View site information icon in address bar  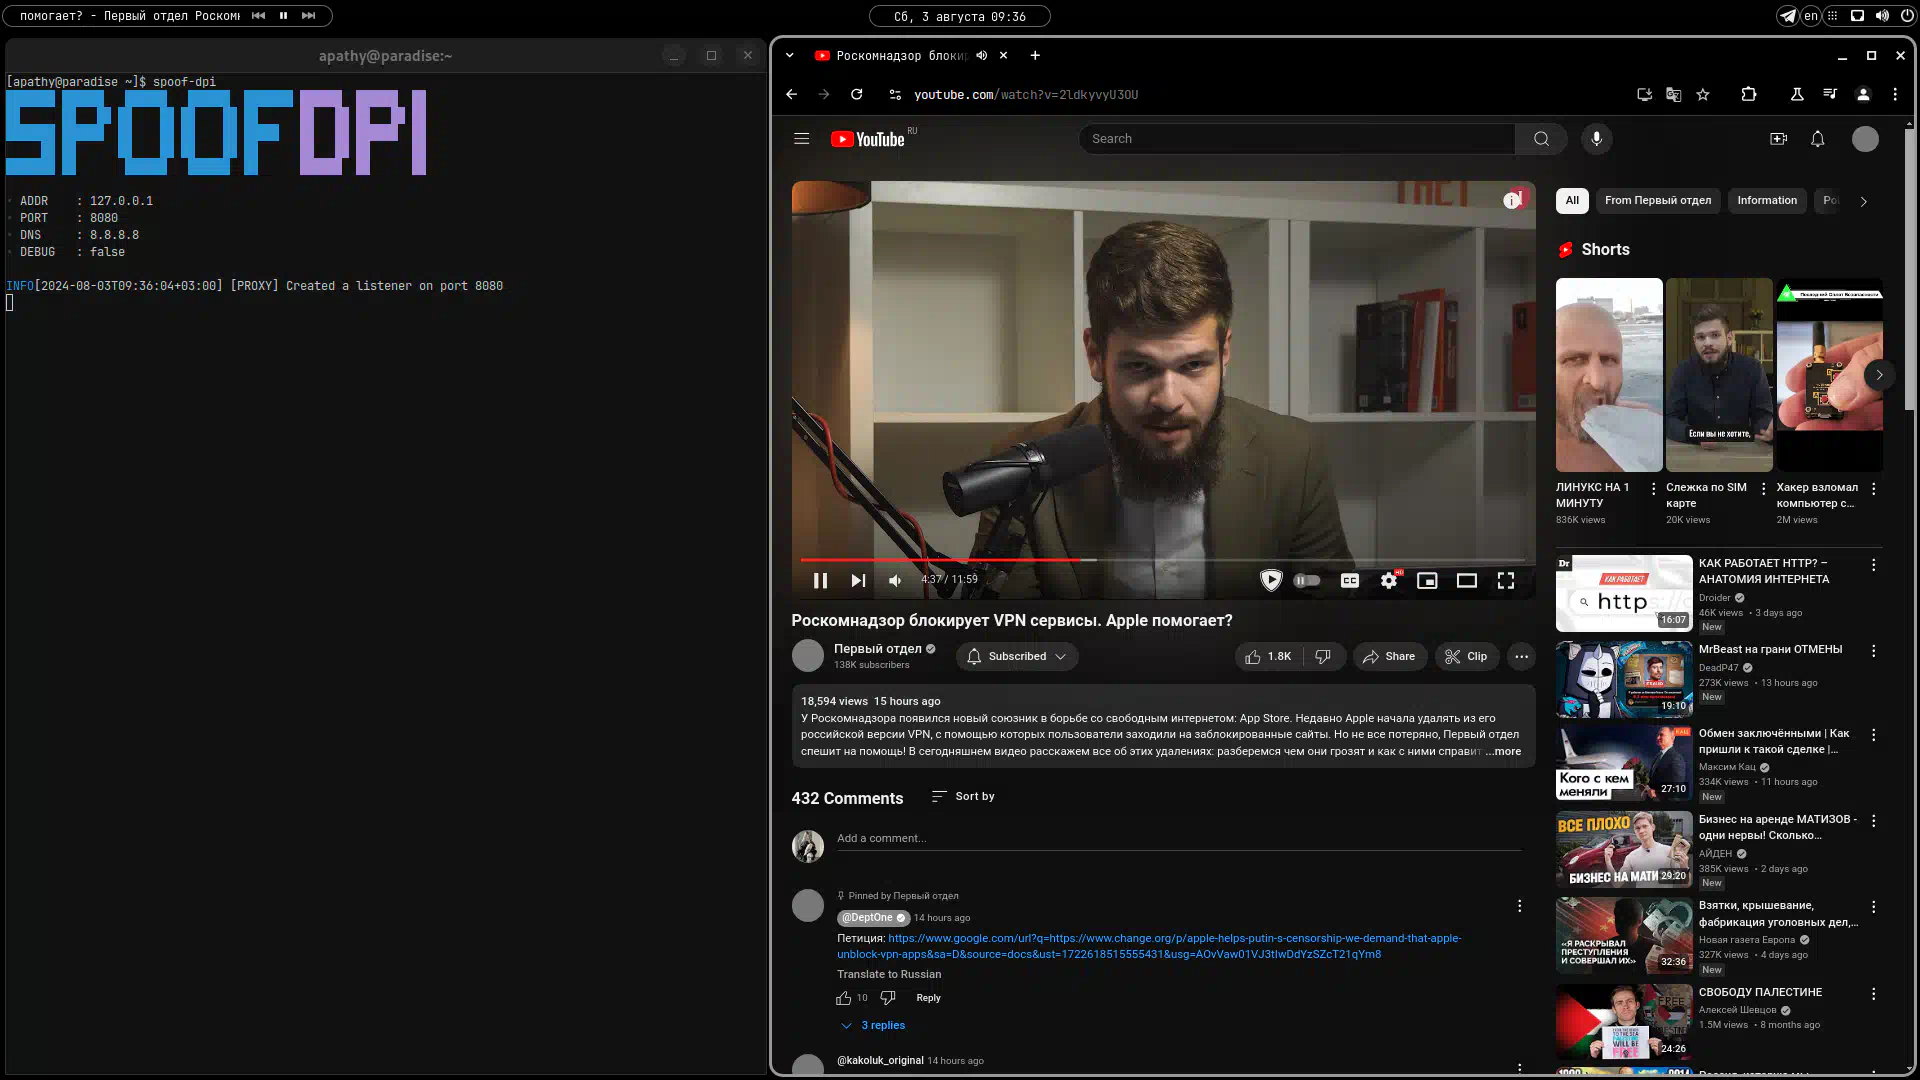[x=895, y=94]
